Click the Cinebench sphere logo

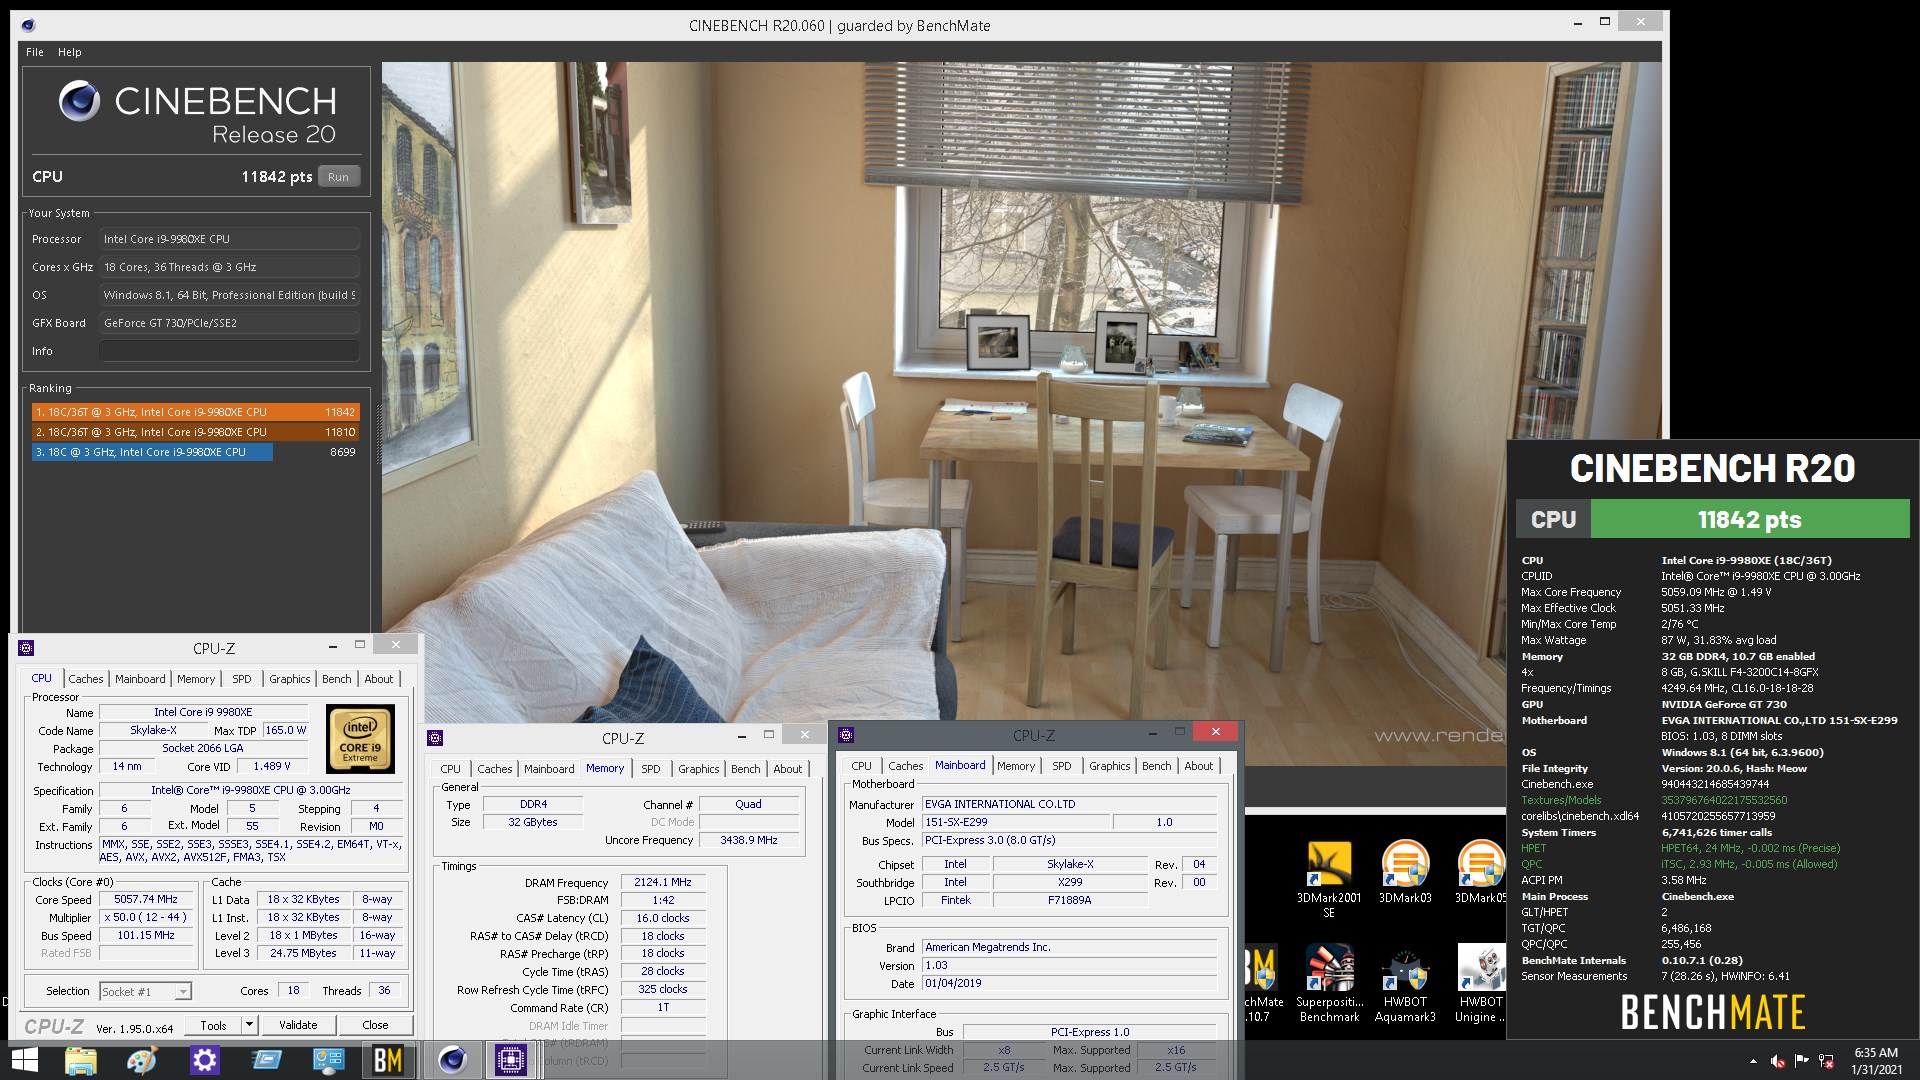coord(79,101)
